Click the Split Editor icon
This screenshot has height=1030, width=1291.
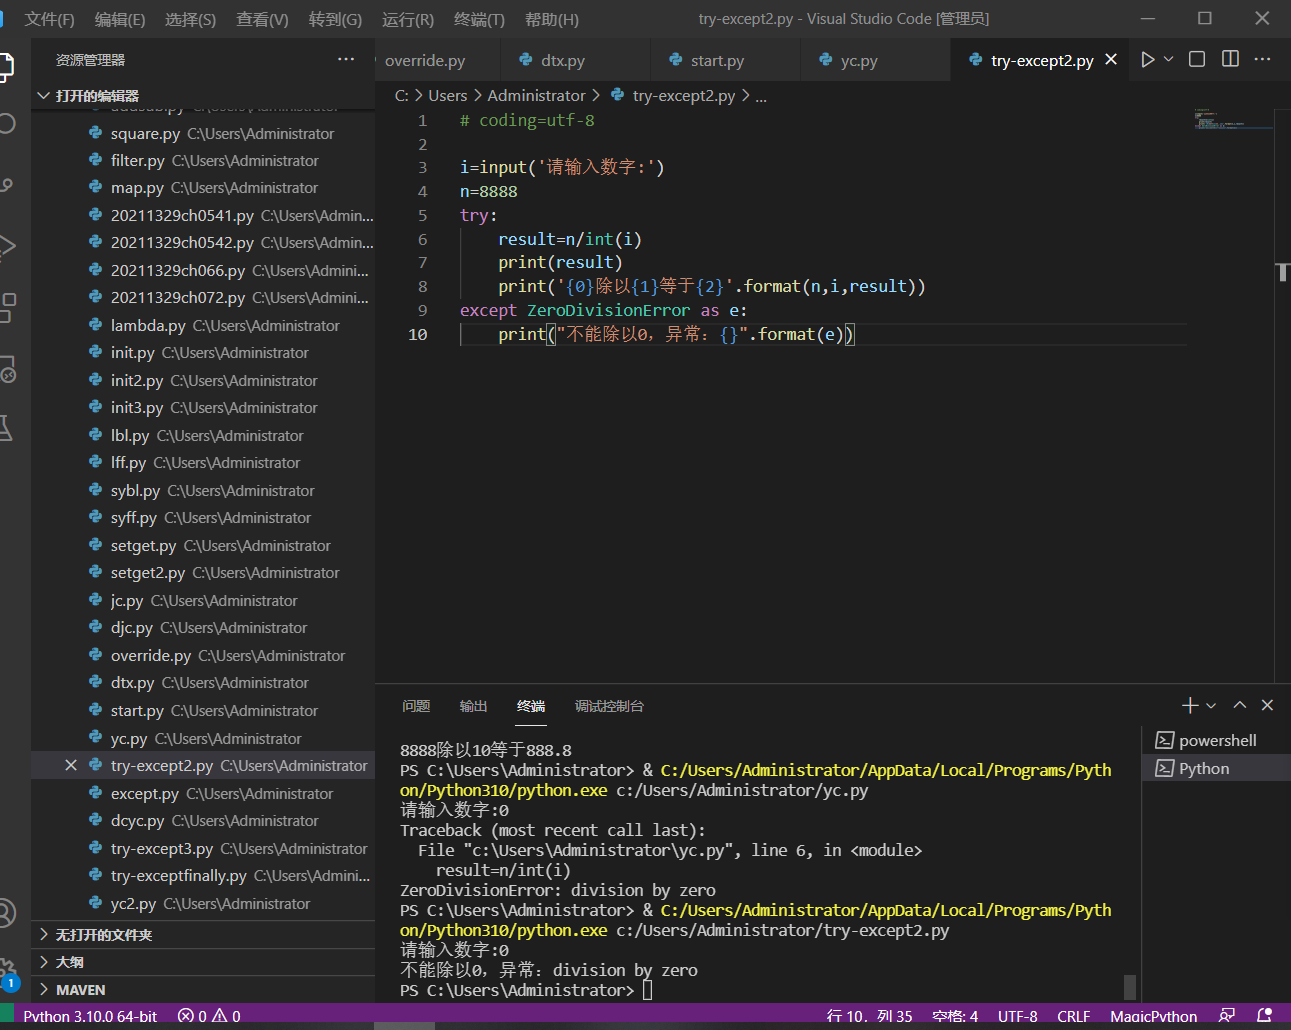pos(1230,60)
